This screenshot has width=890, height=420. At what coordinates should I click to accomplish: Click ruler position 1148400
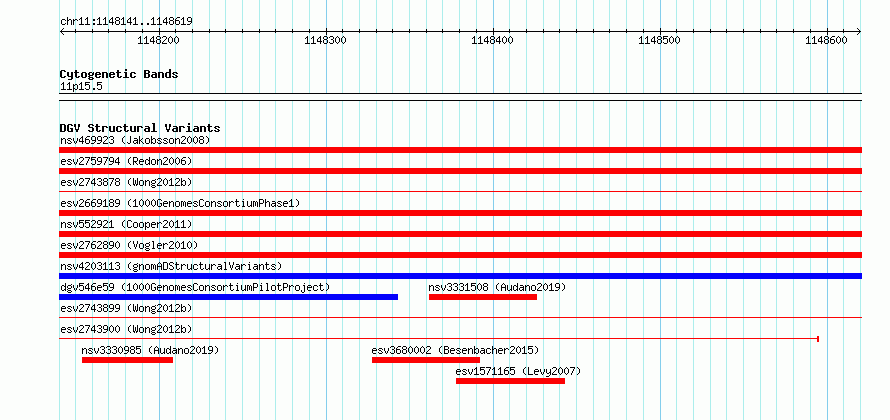click(x=493, y=40)
